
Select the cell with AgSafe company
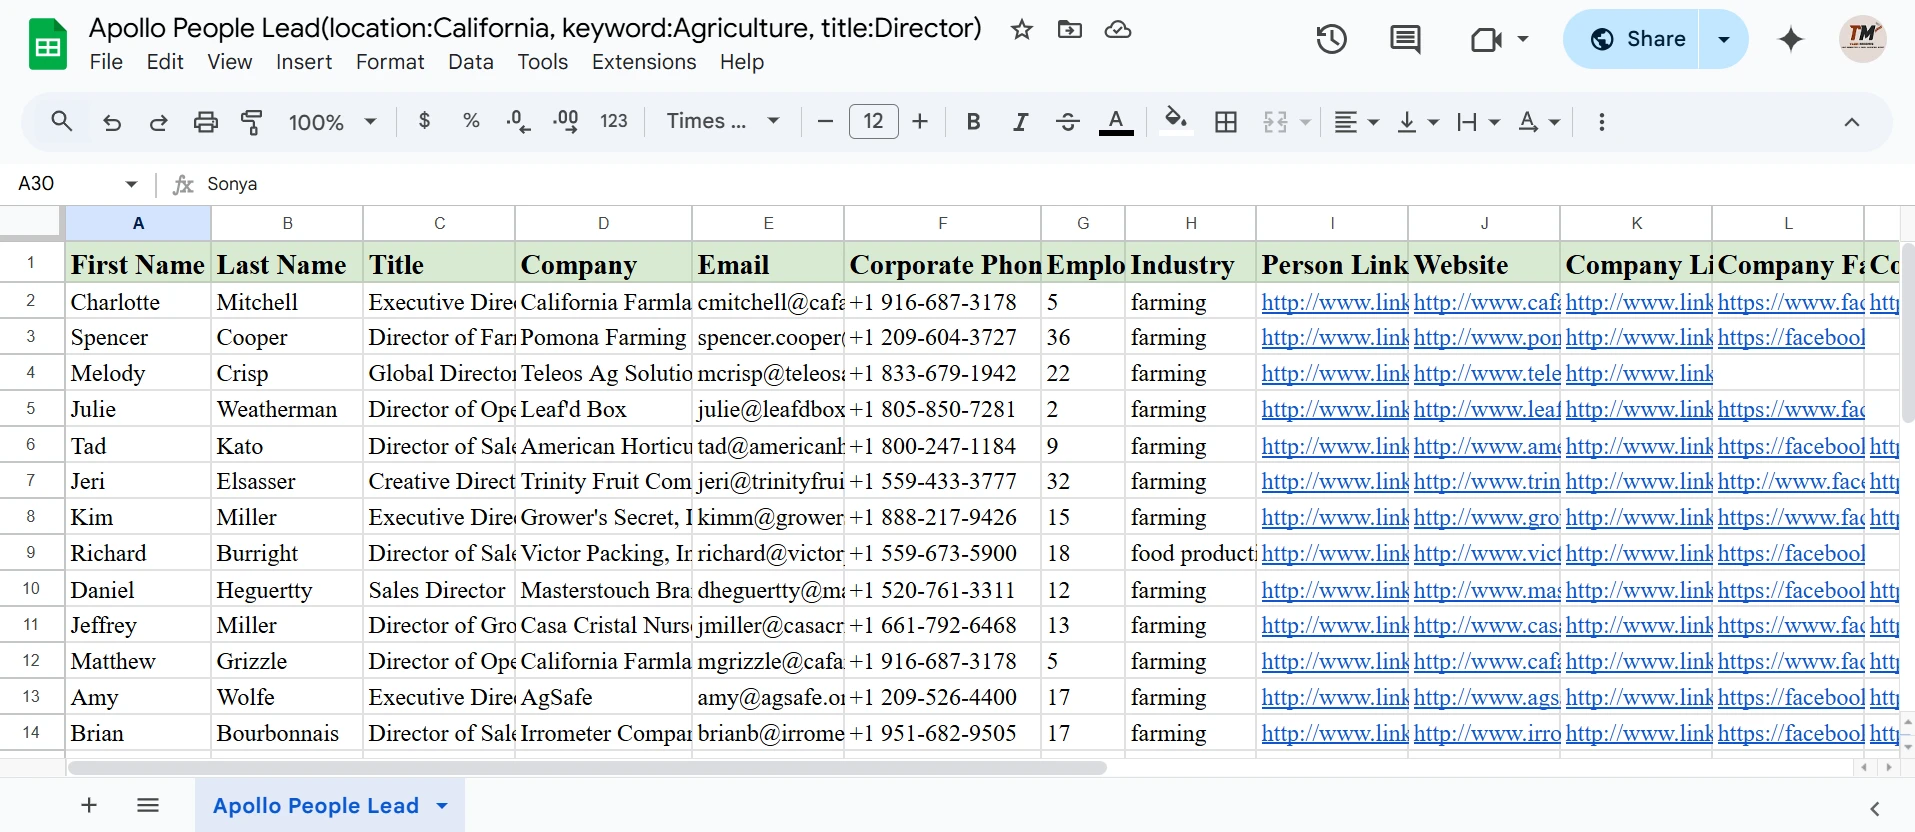pyautogui.click(x=603, y=697)
